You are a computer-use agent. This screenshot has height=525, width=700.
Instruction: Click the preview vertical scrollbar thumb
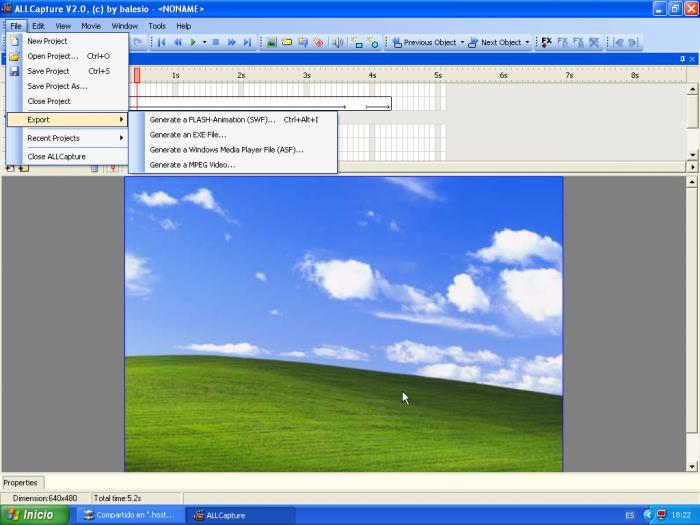click(x=692, y=310)
